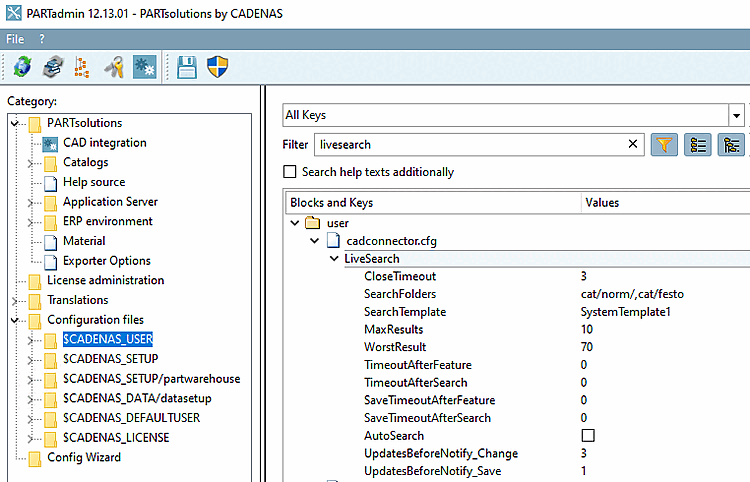
Task: Expand the $CADENAS_SETUP node
Action: coord(30,360)
